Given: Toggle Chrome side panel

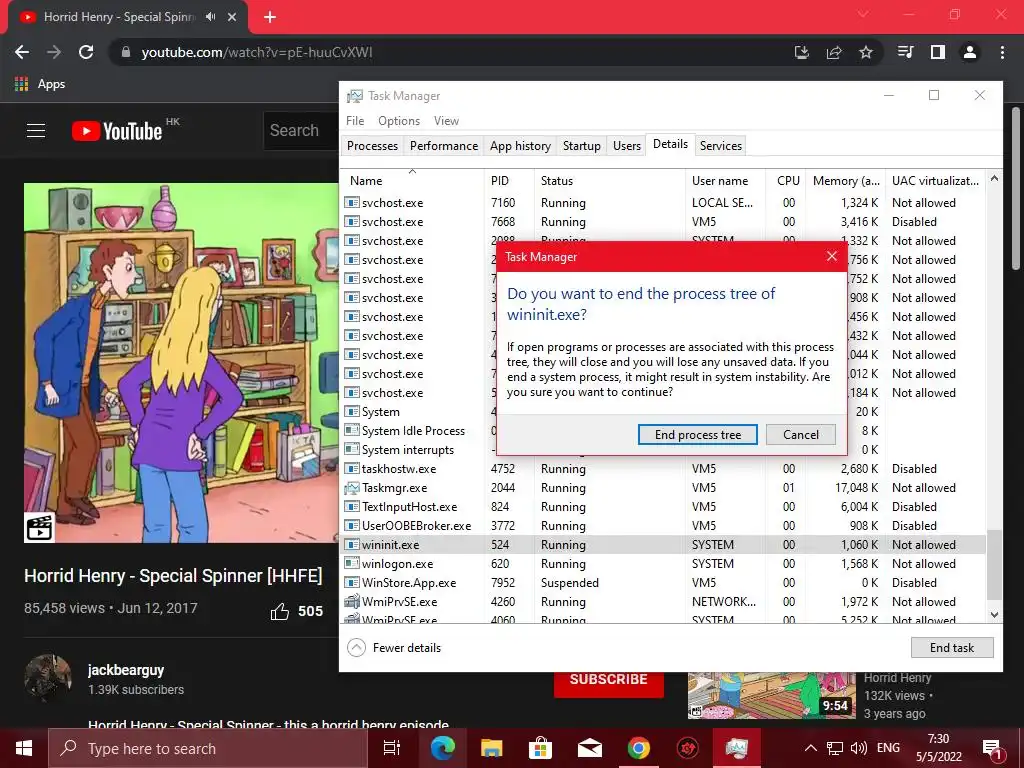Looking at the screenshot, I should point(938,52).
